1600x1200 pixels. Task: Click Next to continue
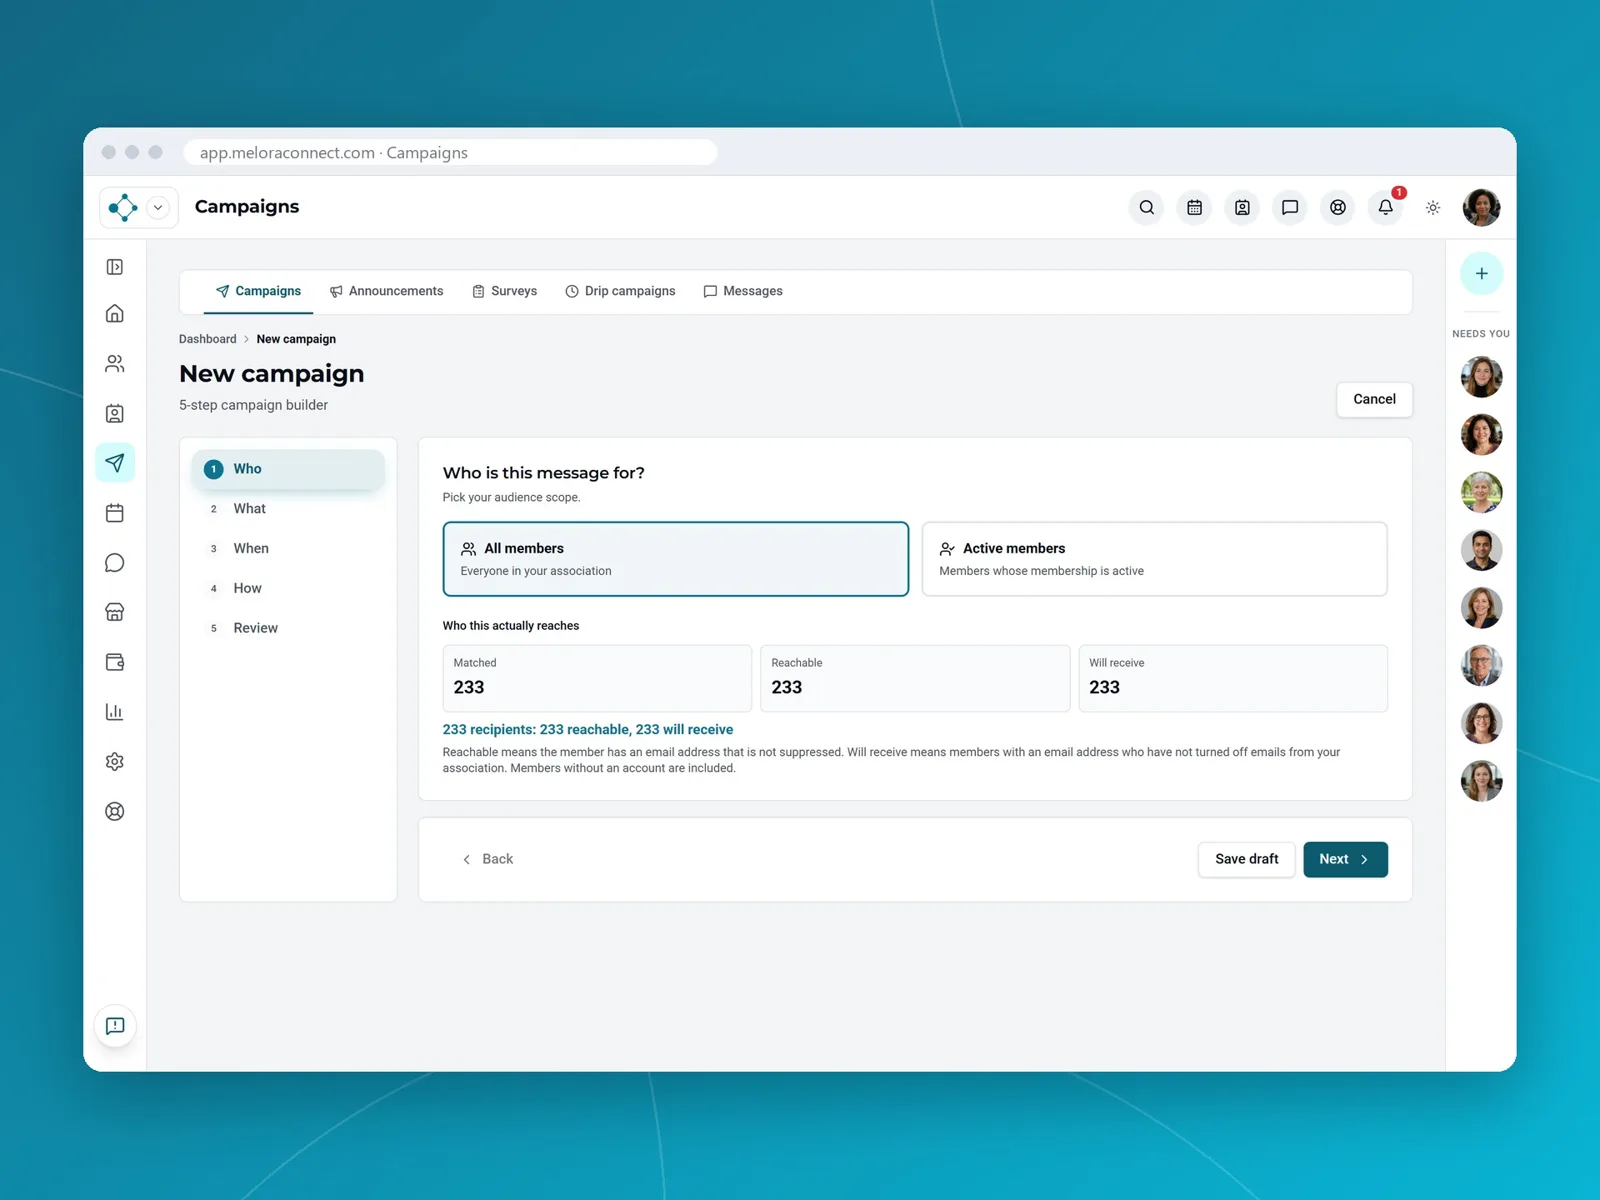tap(1345, 859)
